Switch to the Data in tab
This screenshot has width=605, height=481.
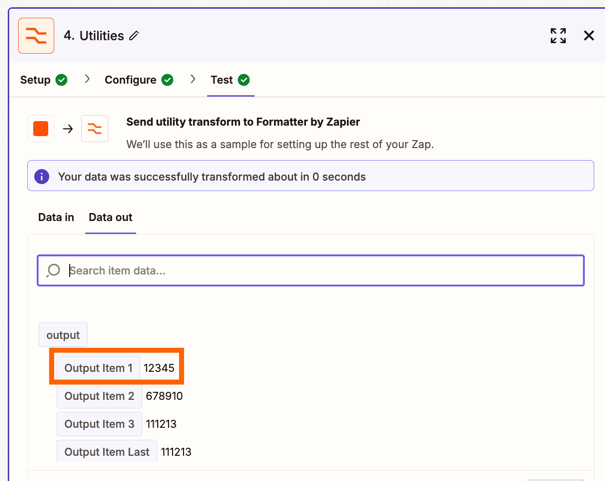56,217
